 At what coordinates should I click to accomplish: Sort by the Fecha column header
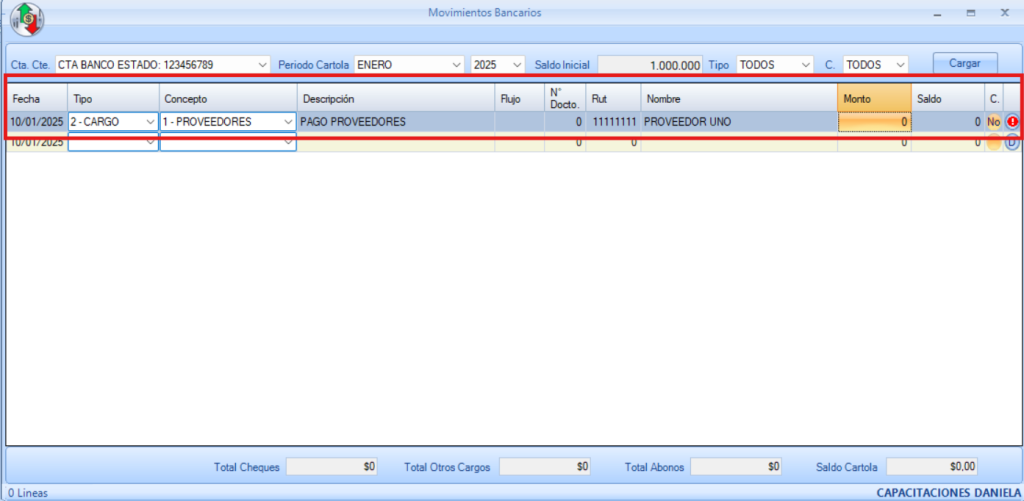37,99
